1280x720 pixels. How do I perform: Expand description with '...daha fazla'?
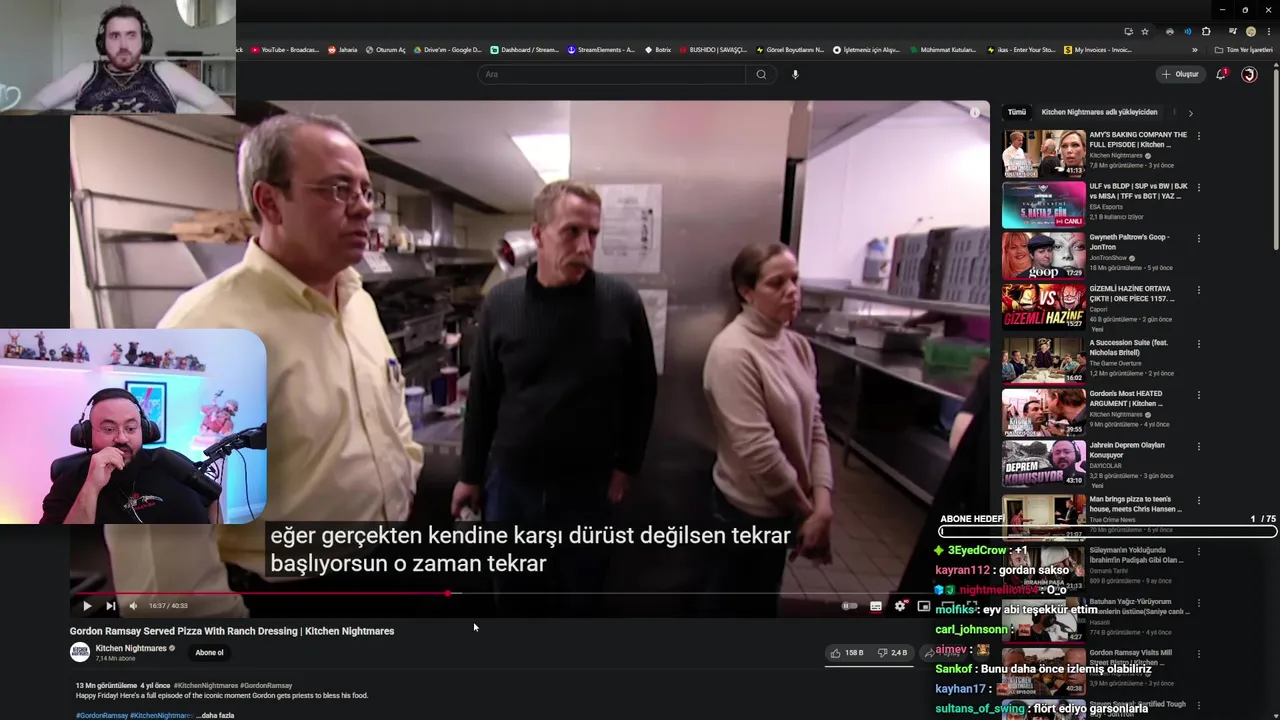(x=215, y=715)
